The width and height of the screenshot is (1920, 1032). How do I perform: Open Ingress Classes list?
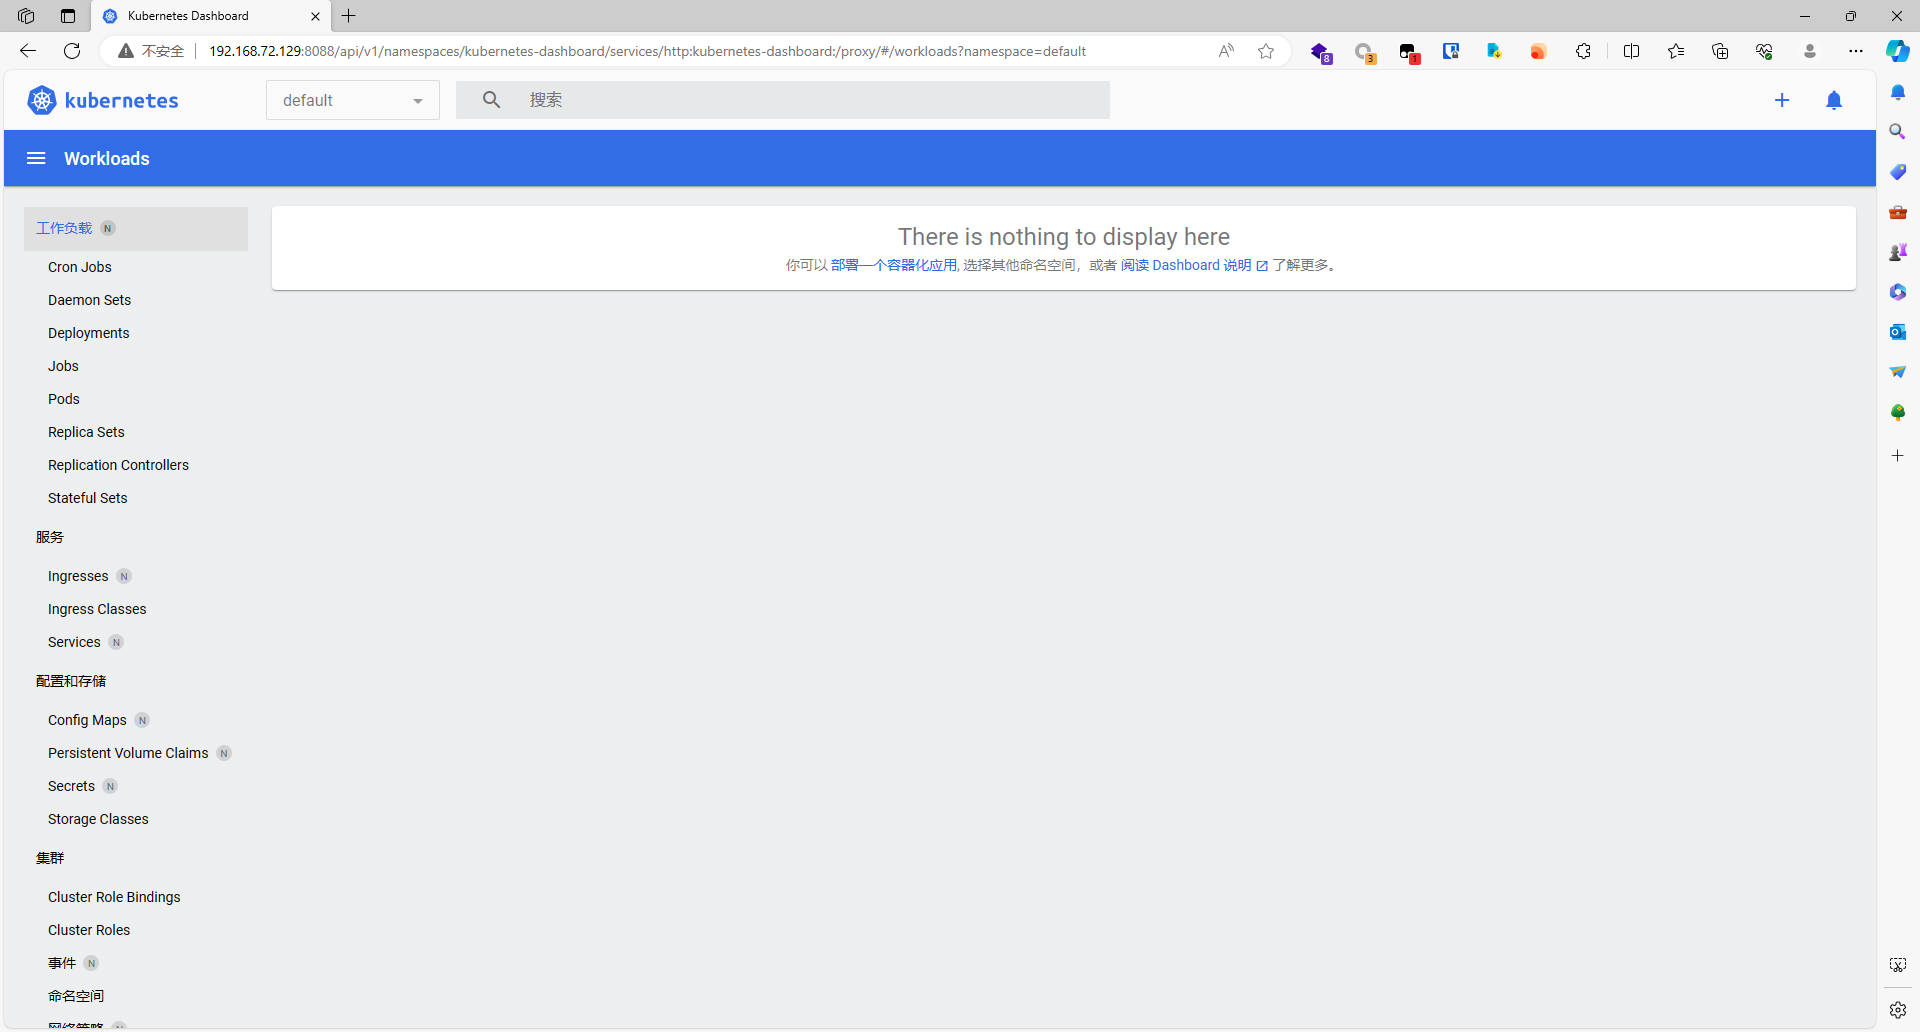point(97,609)
